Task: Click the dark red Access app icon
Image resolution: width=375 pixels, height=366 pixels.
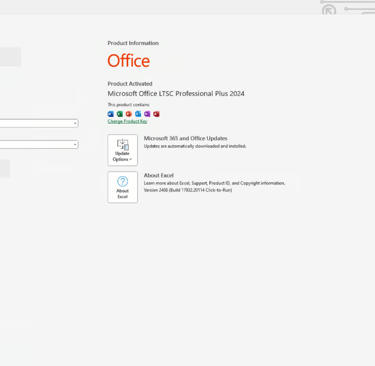Action: (x=156, y=114)
